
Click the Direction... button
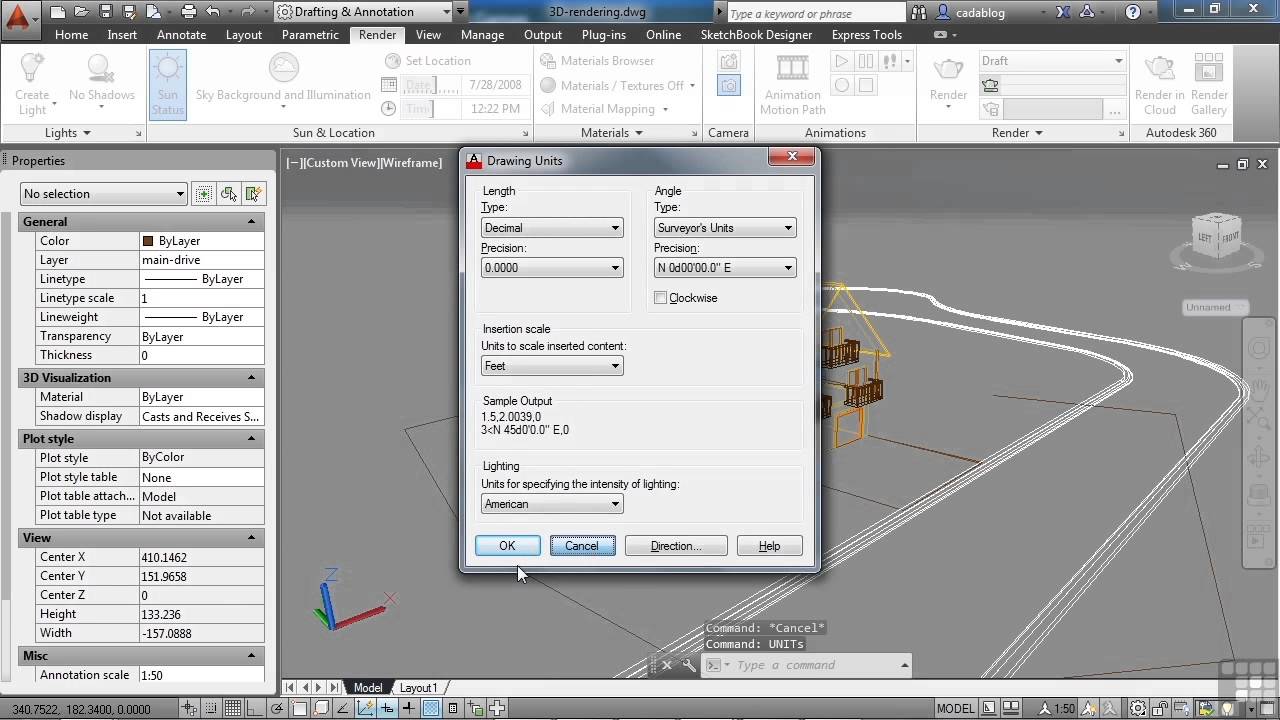[676, 546]
